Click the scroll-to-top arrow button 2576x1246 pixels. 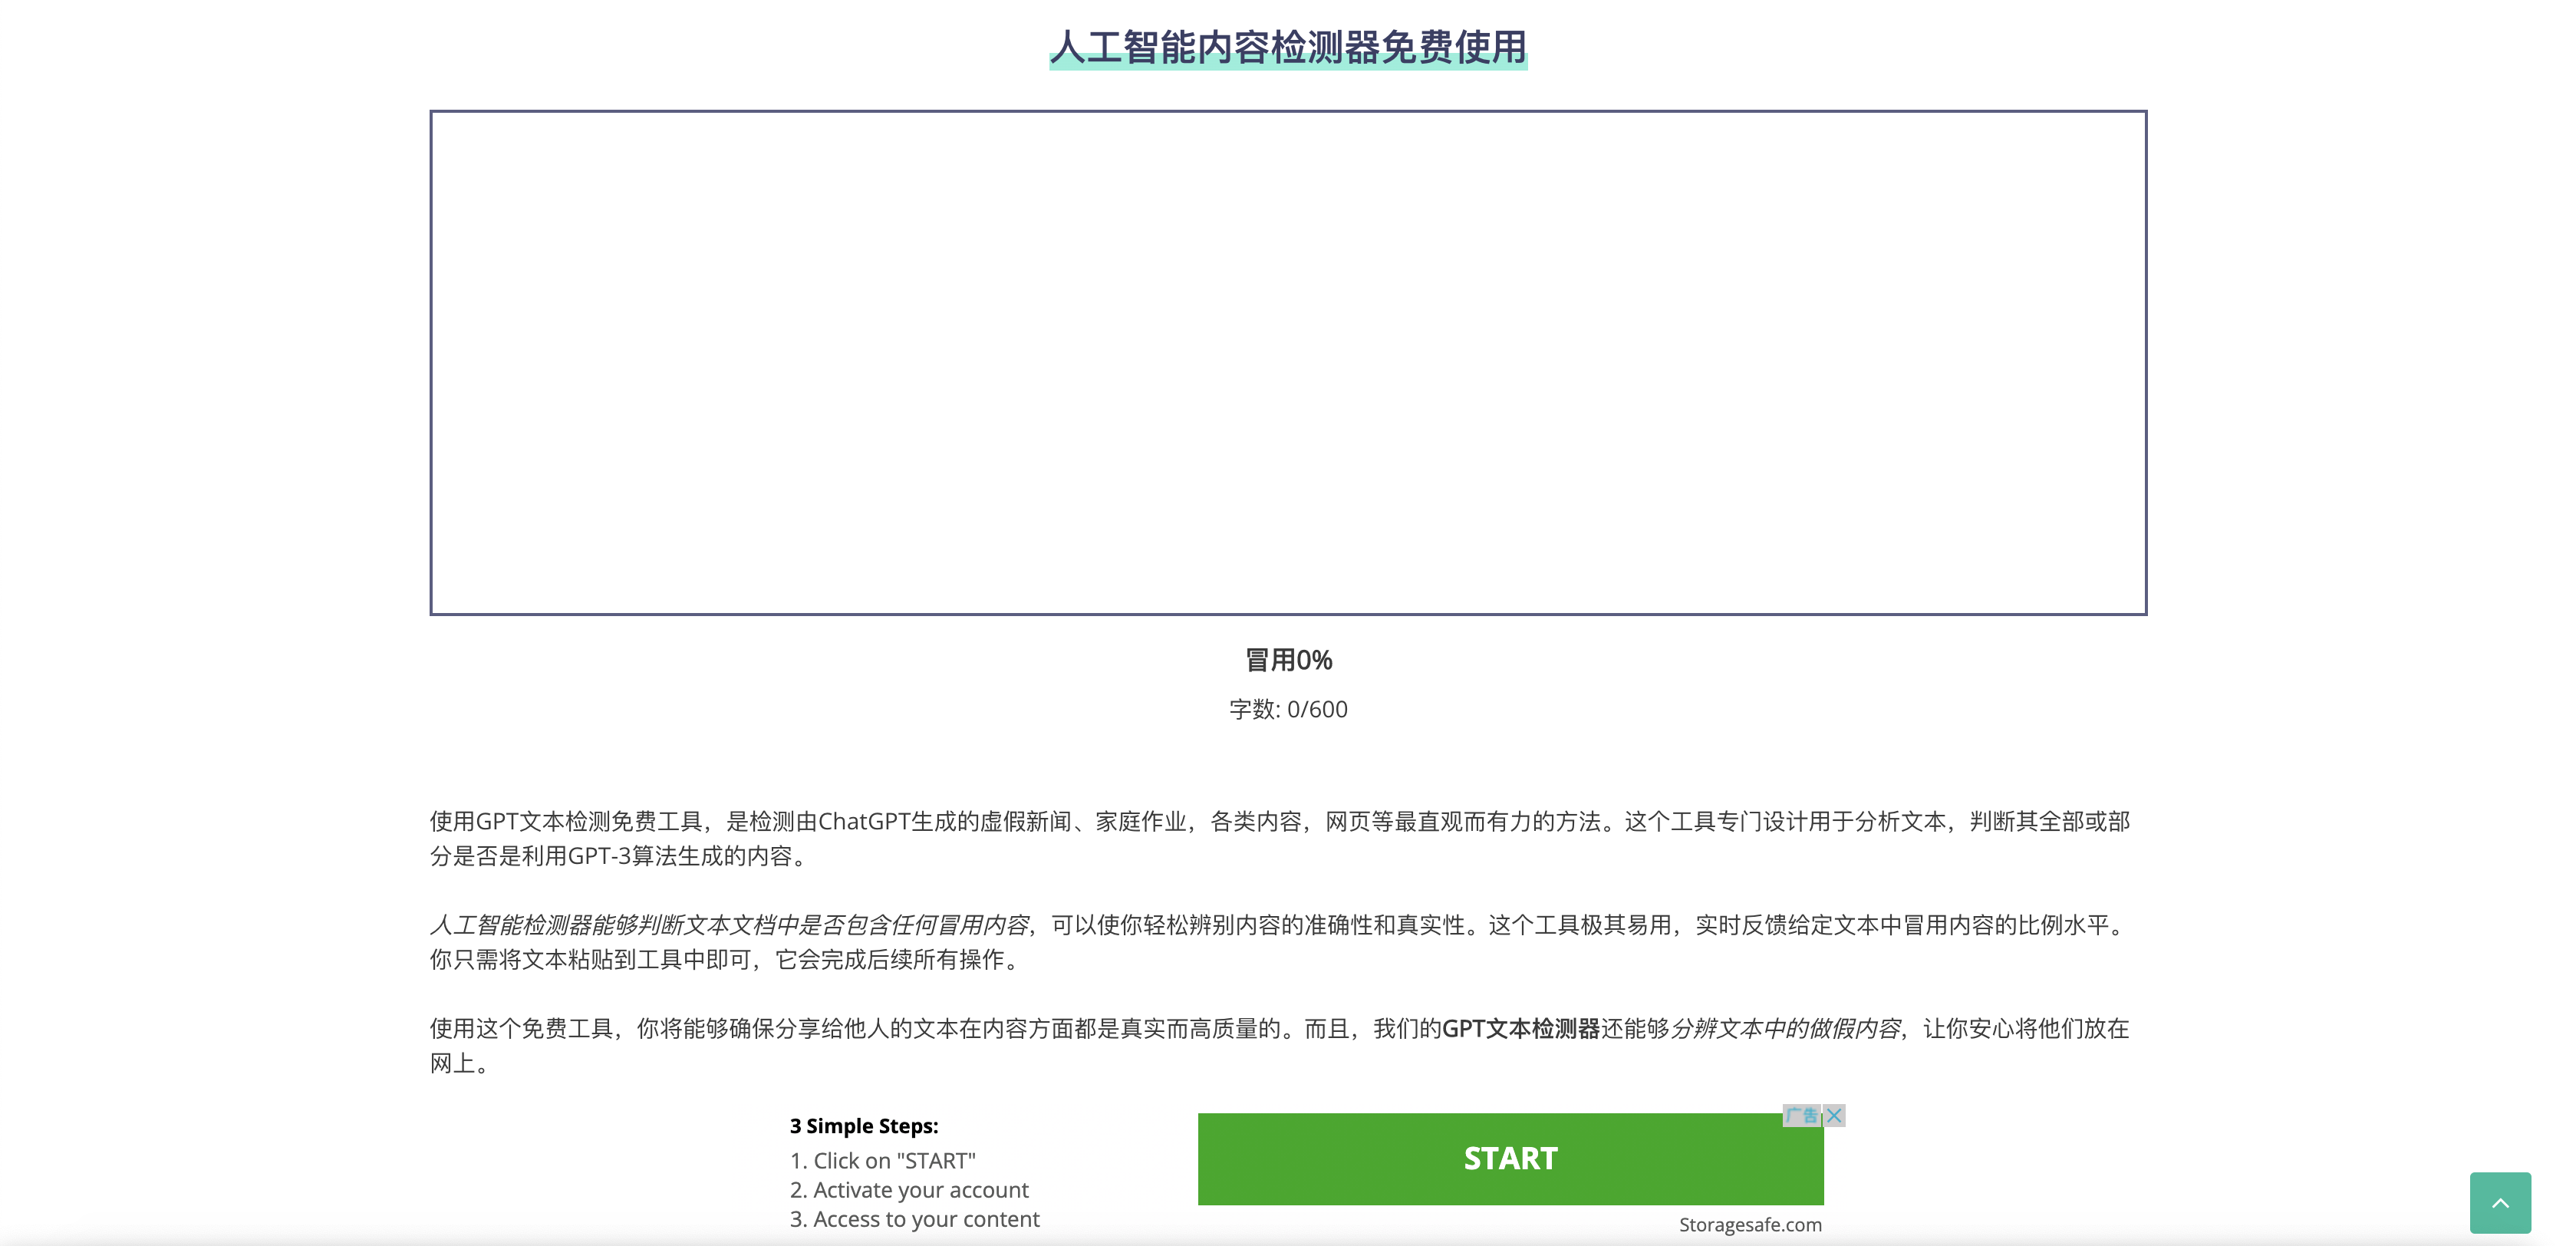pos(2500,1203)
